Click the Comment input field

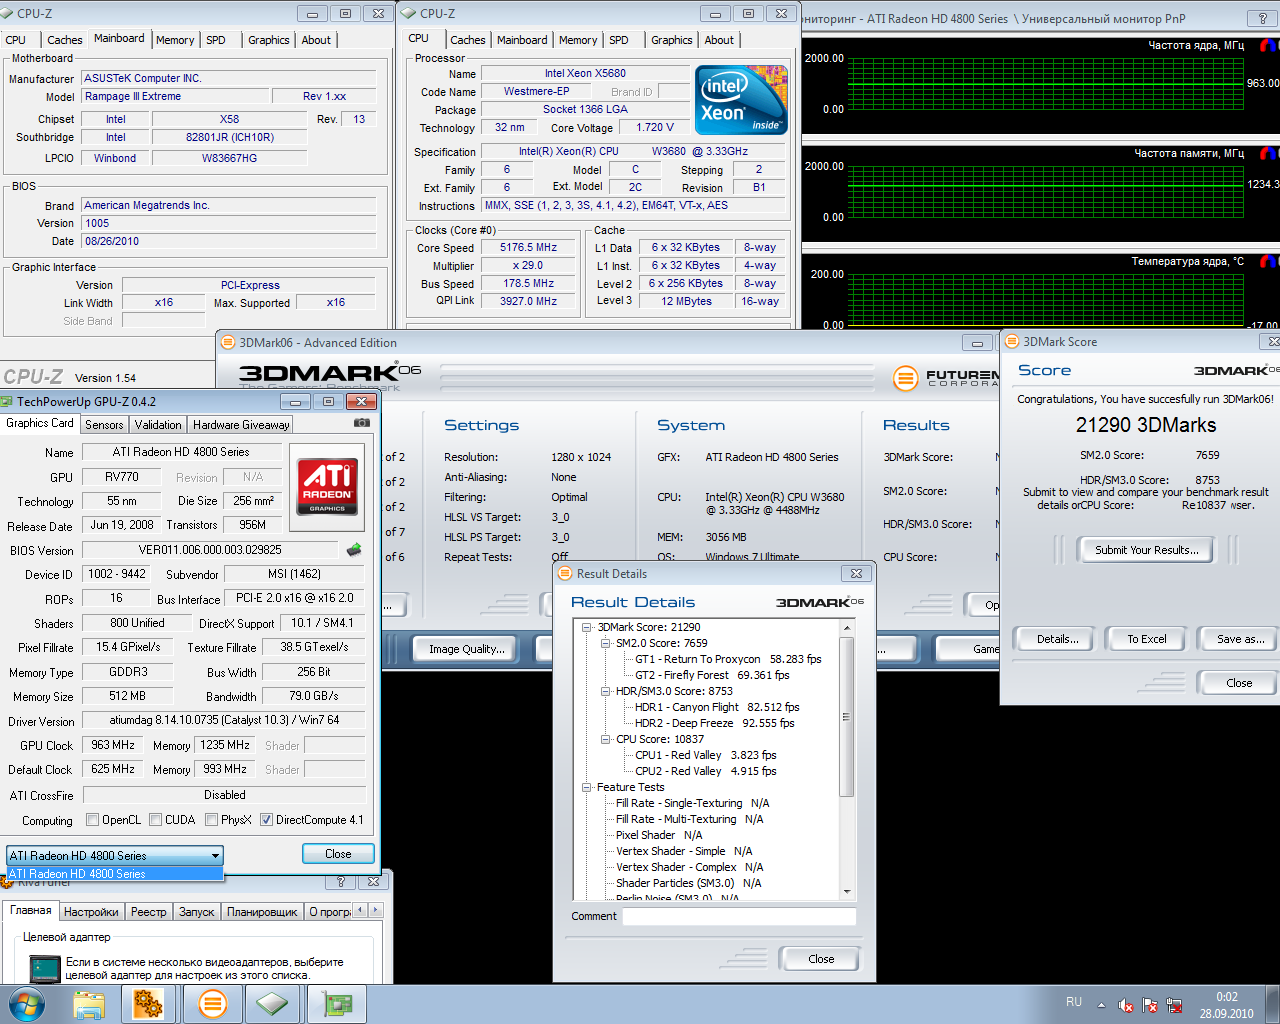pos(739,916)
